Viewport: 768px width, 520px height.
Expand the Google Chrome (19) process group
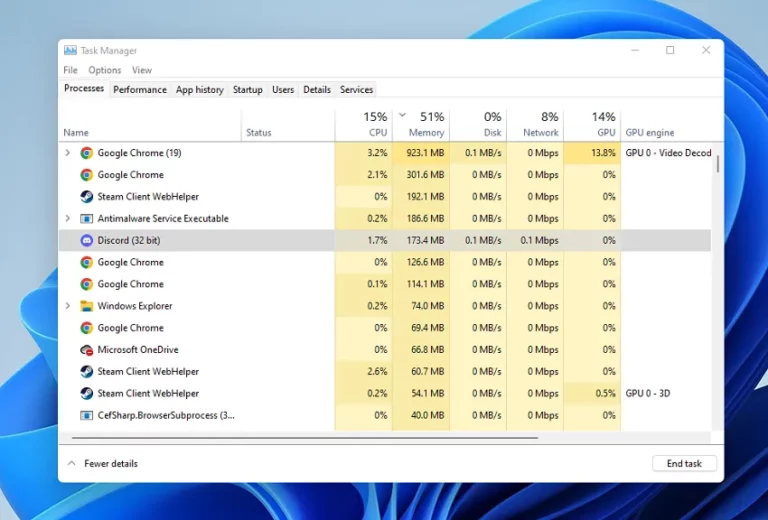pyautogui.click(x=68, y=153)
